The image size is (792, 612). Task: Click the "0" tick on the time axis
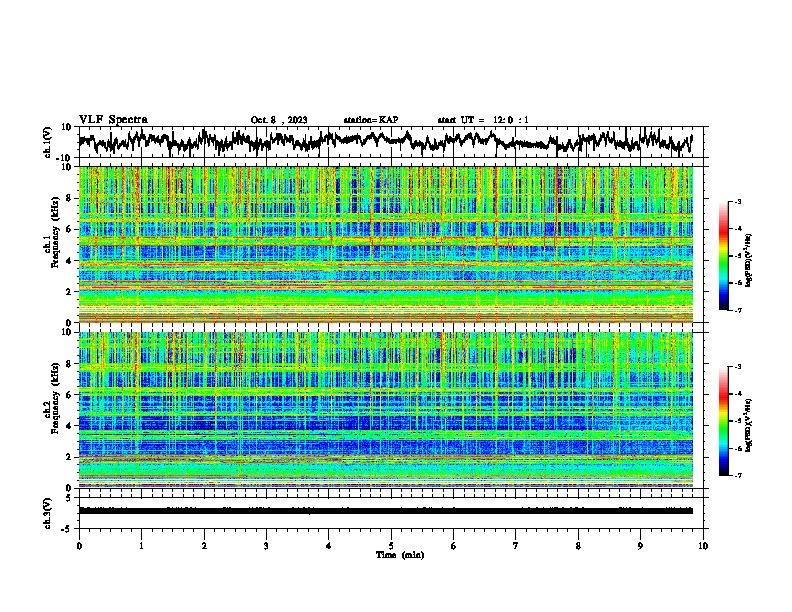click(79, 546)
